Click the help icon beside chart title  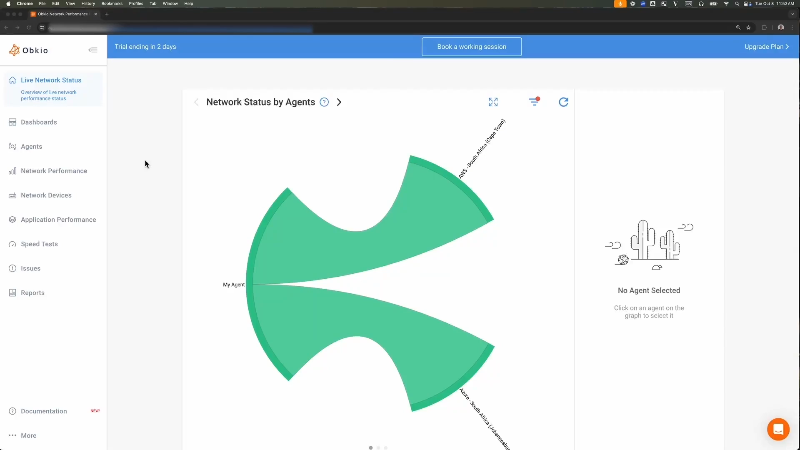(324, 102)
